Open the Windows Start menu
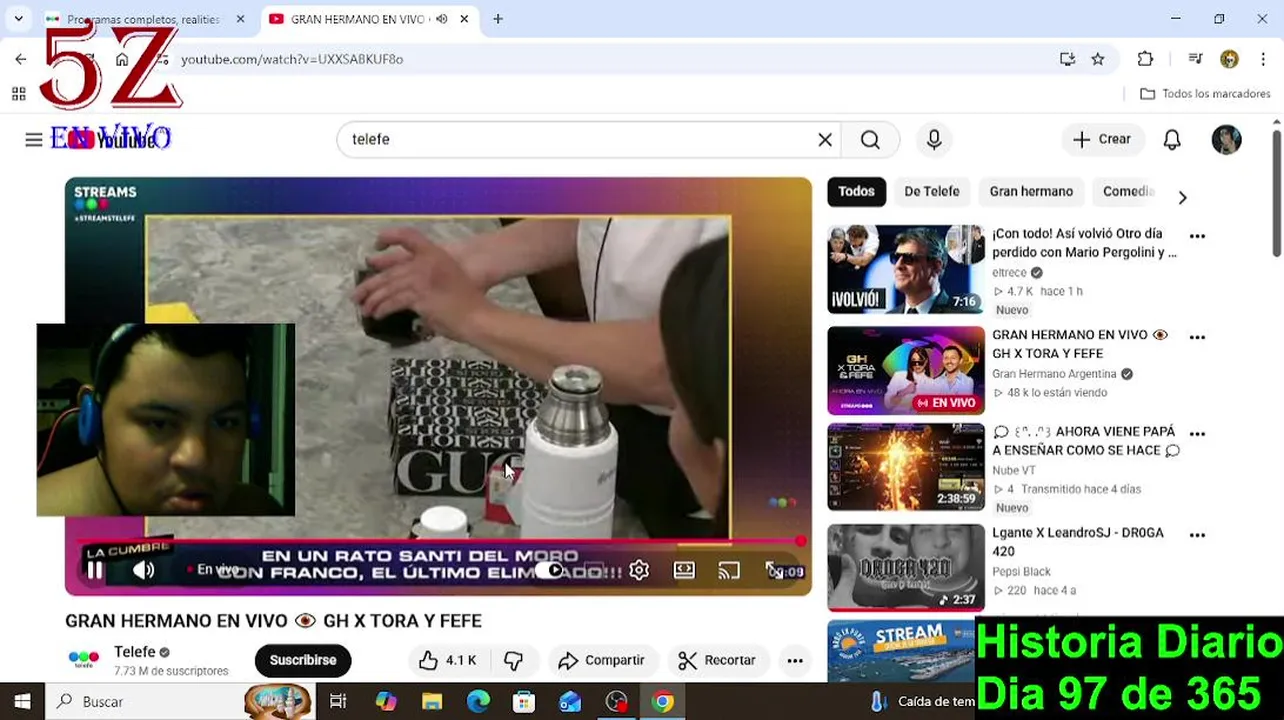 (22, 702)
